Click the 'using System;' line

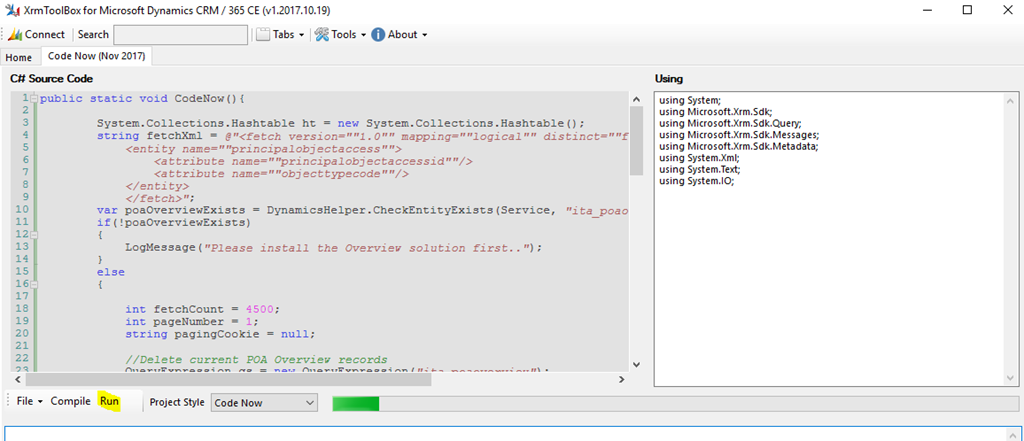coord(690,101)
